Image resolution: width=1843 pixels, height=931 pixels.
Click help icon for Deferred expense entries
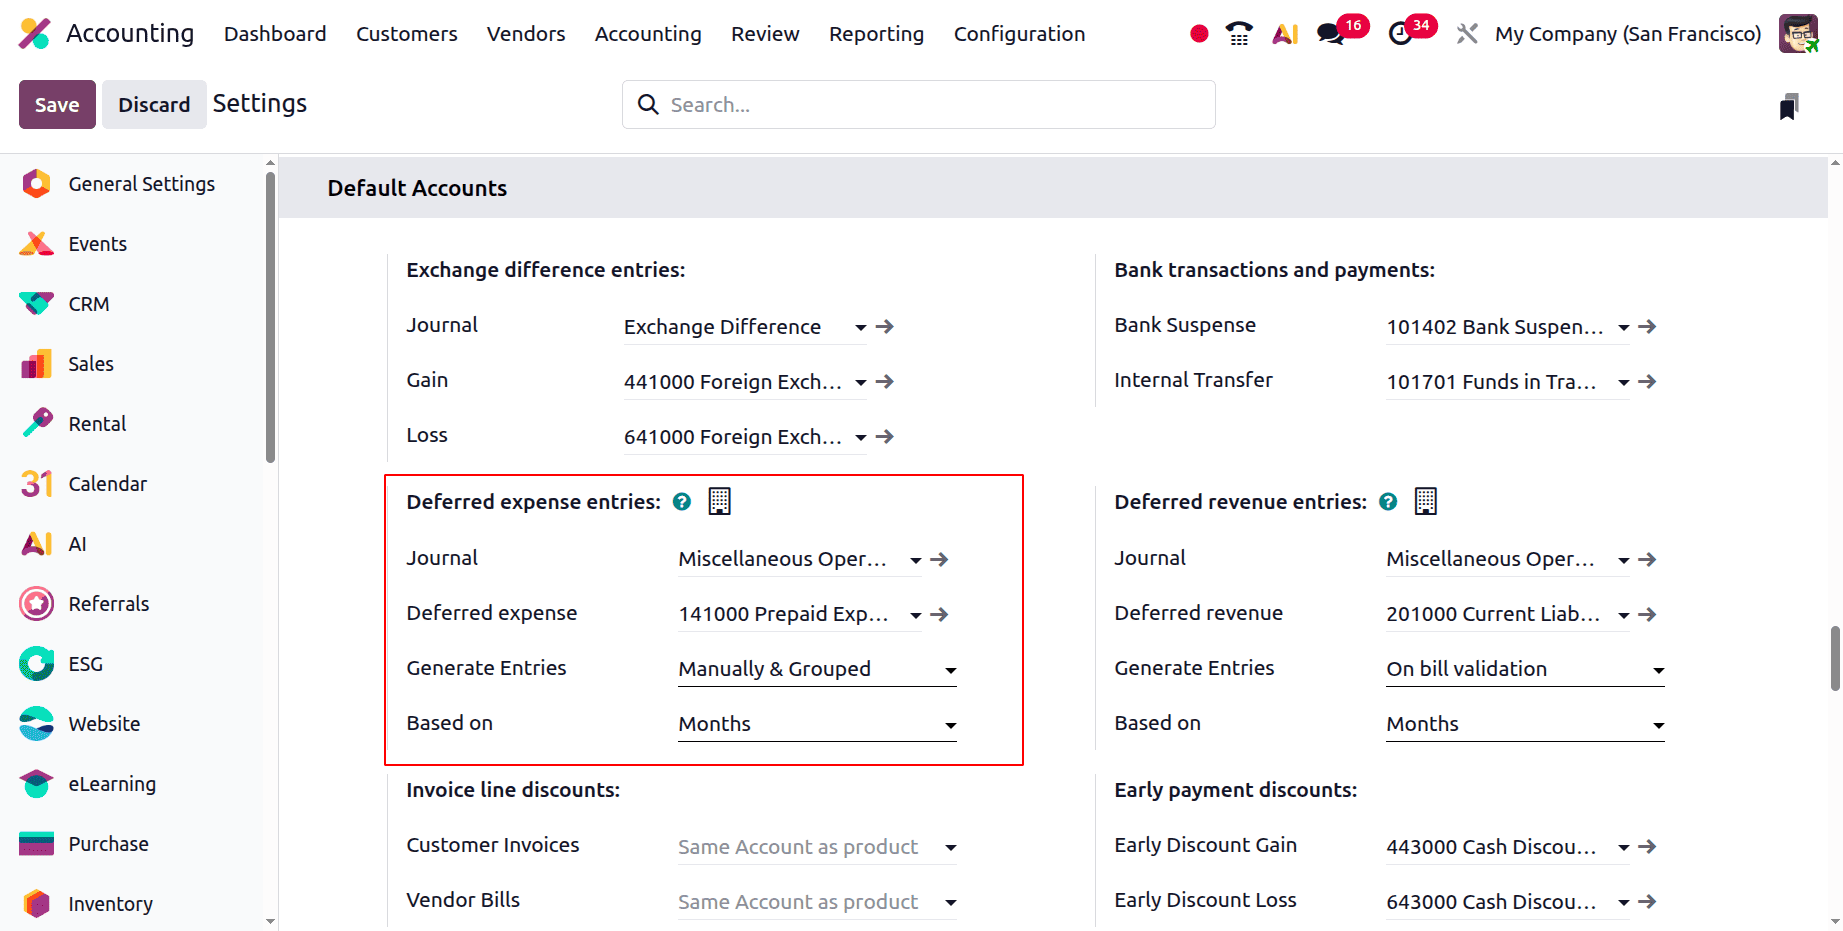coord(682,502)
